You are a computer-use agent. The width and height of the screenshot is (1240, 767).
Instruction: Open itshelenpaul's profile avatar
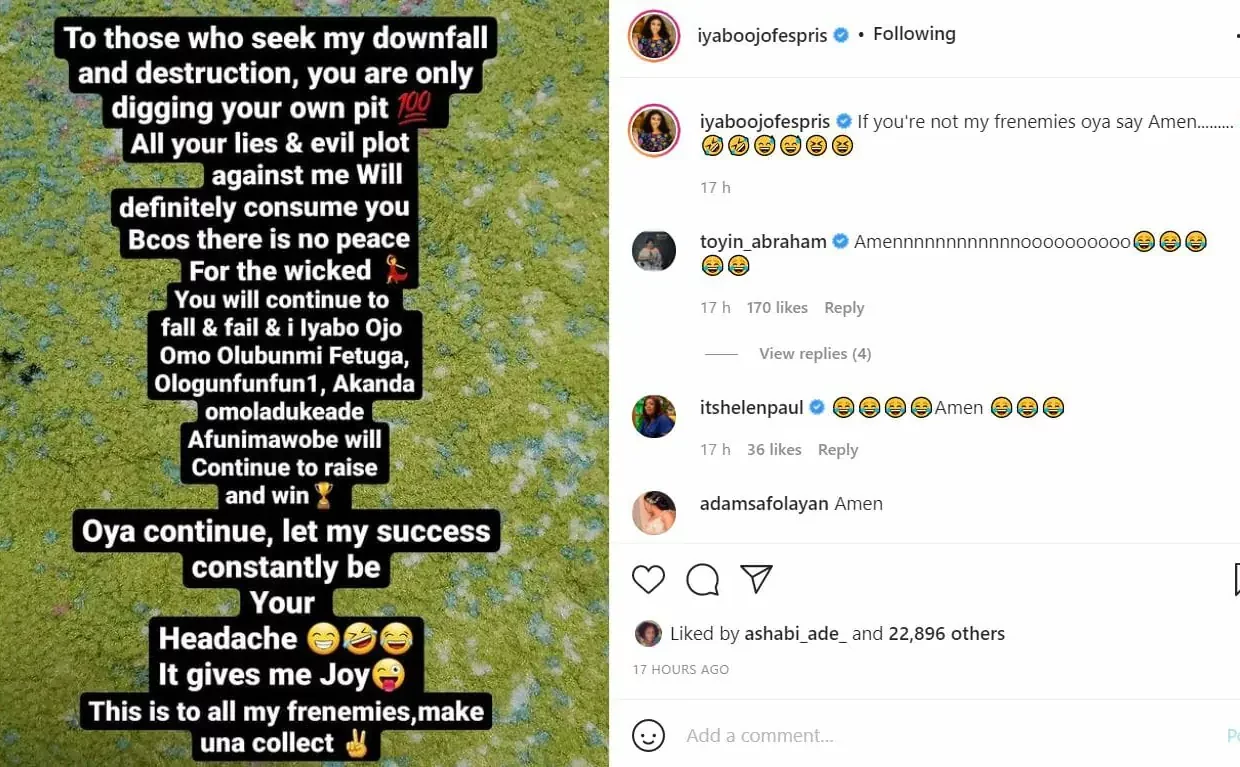[654, 416]
